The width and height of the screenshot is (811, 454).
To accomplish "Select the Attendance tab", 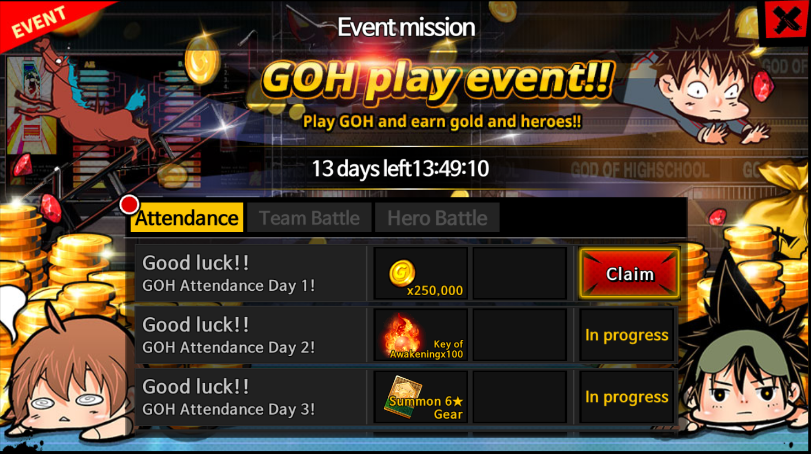I will [x=187, y=218].
